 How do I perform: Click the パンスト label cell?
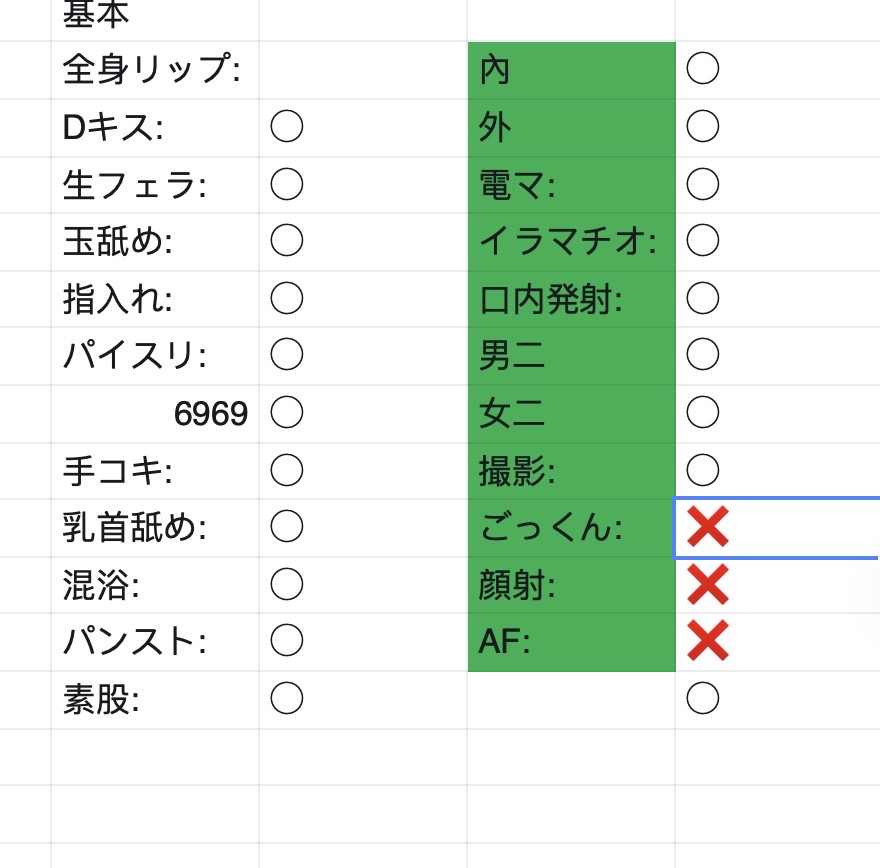tap(155, 641)
